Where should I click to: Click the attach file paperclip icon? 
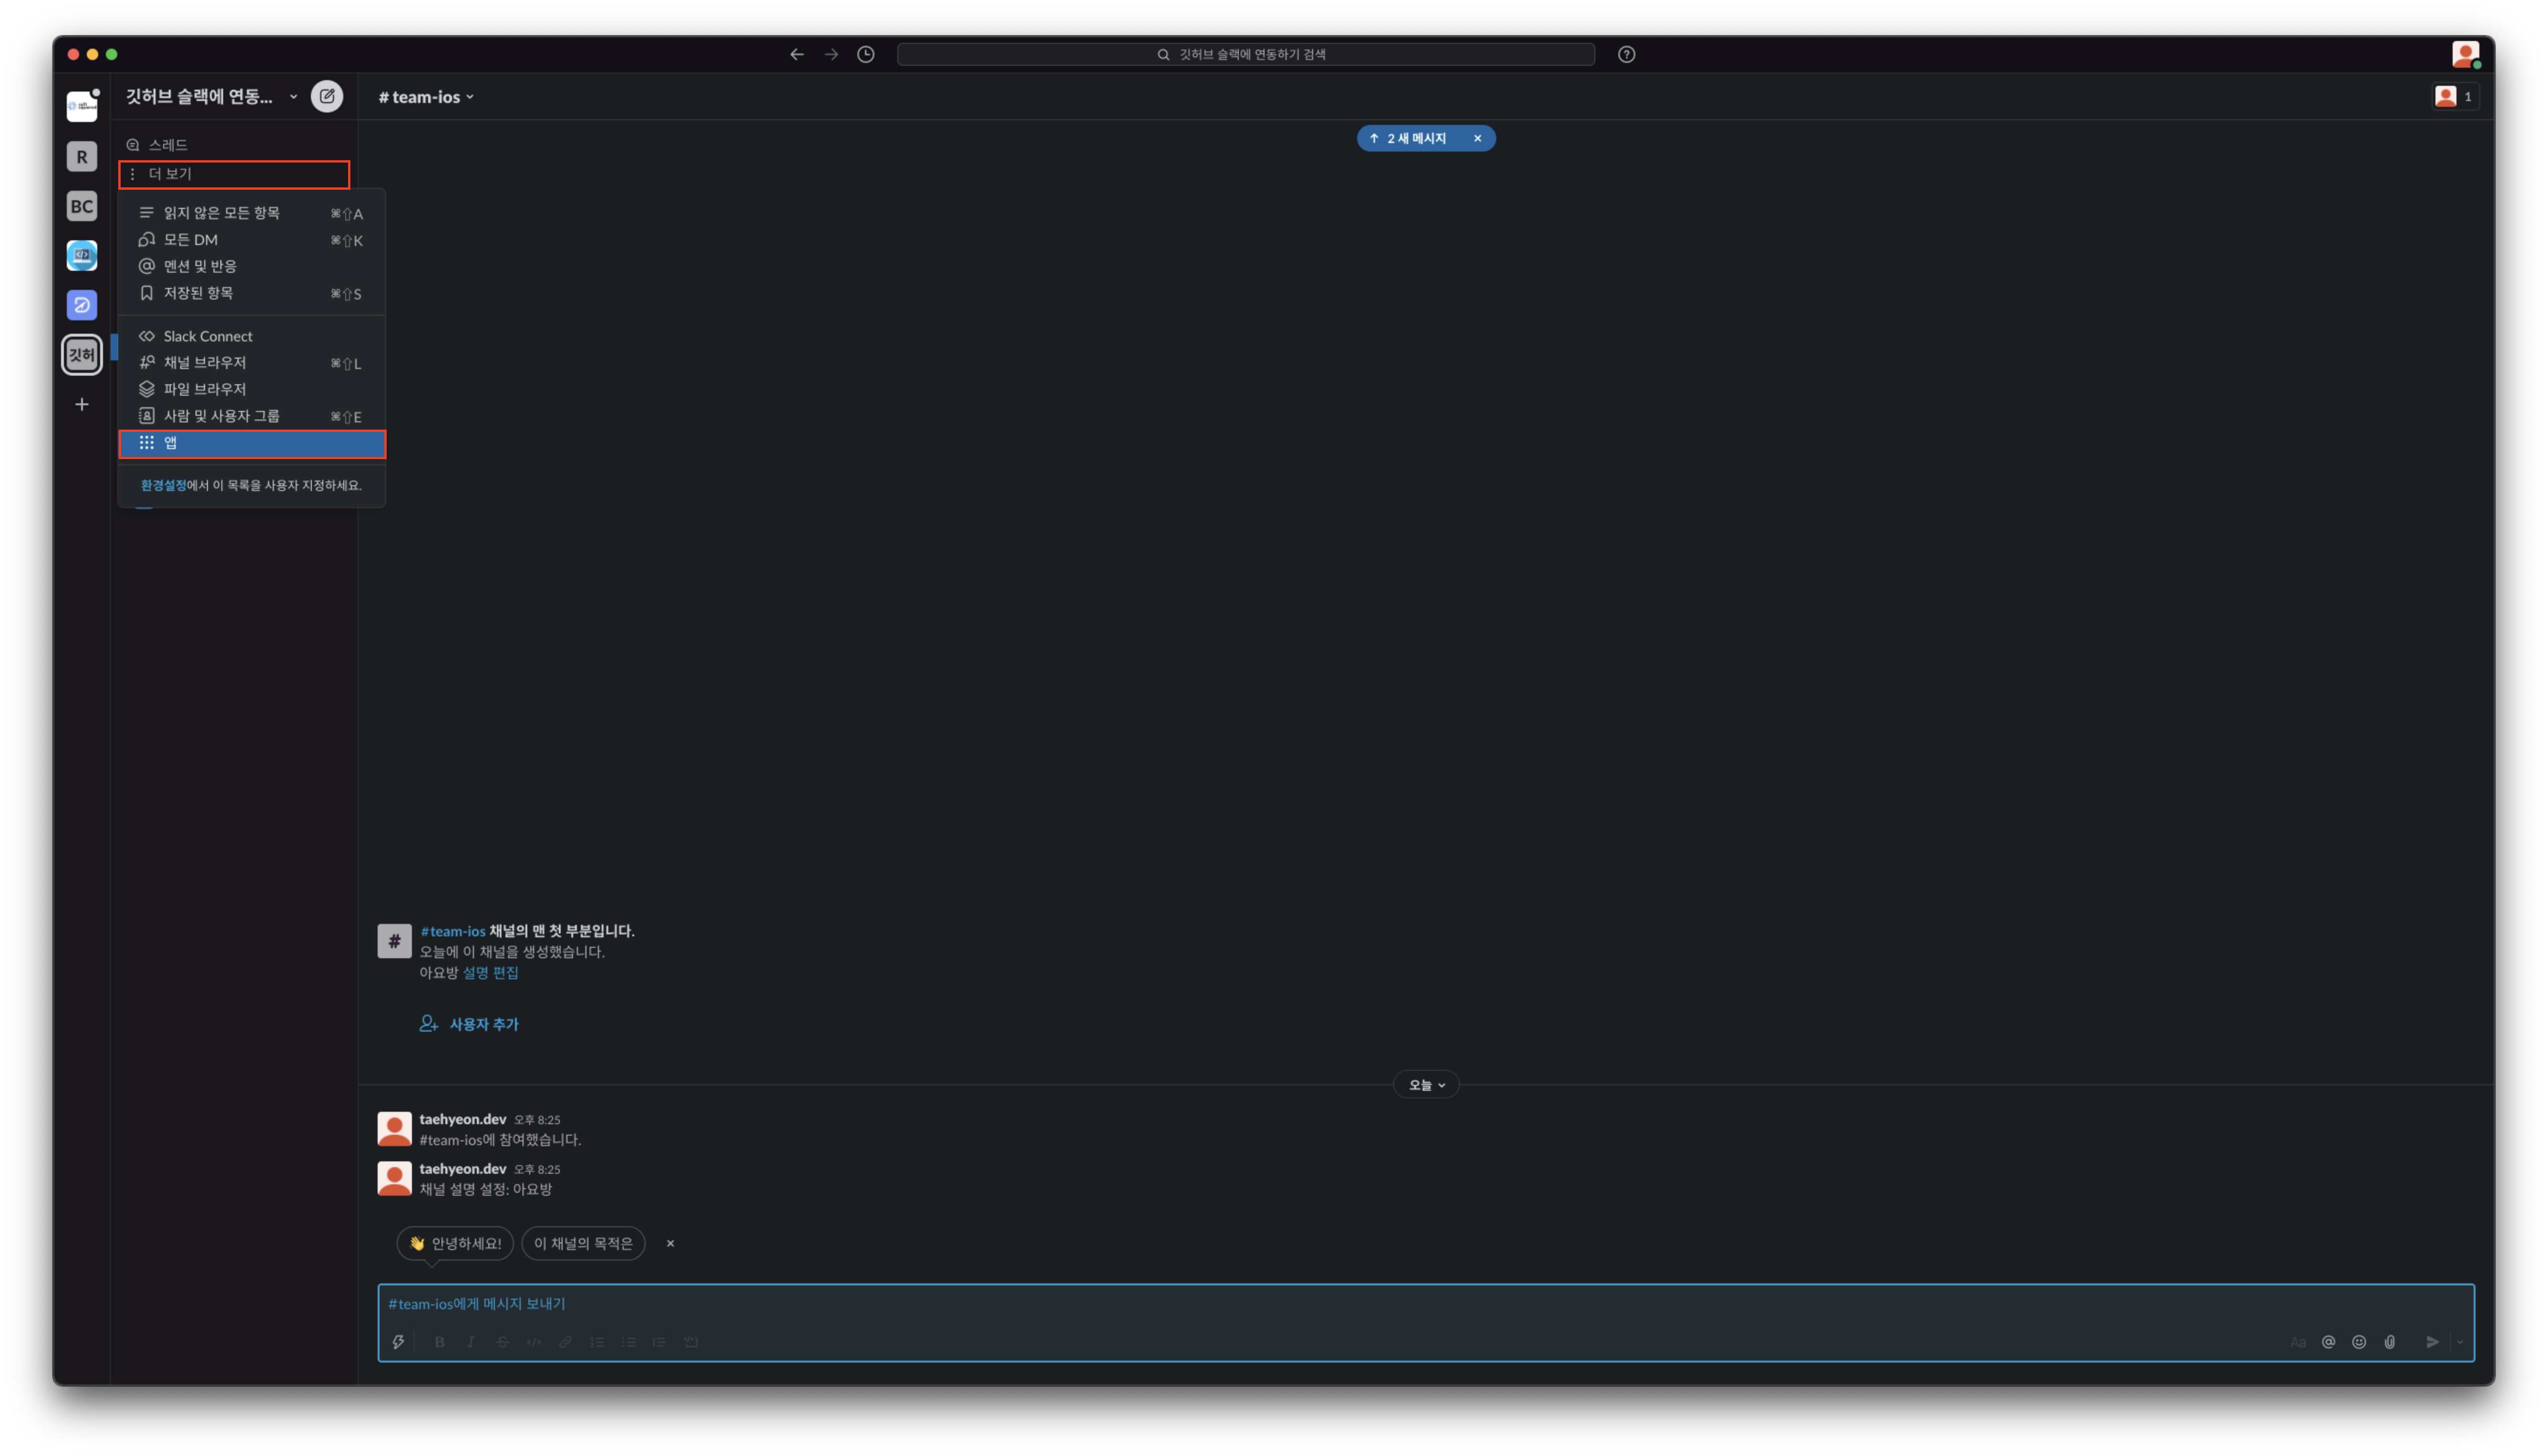(2389, 1342)
